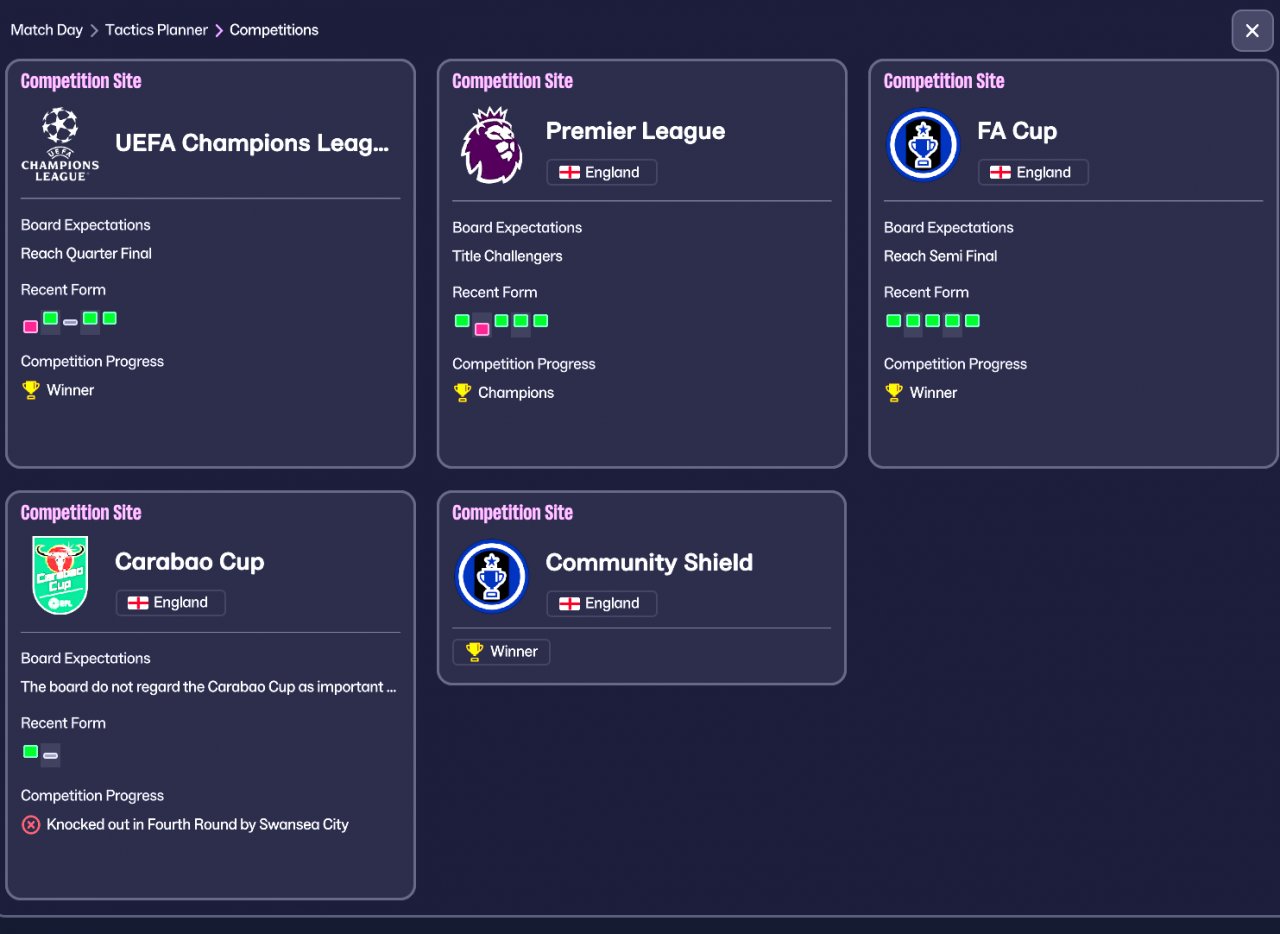
Task: Click 'Board Expectations' on the Premier League card
Action: pos(517,228)
